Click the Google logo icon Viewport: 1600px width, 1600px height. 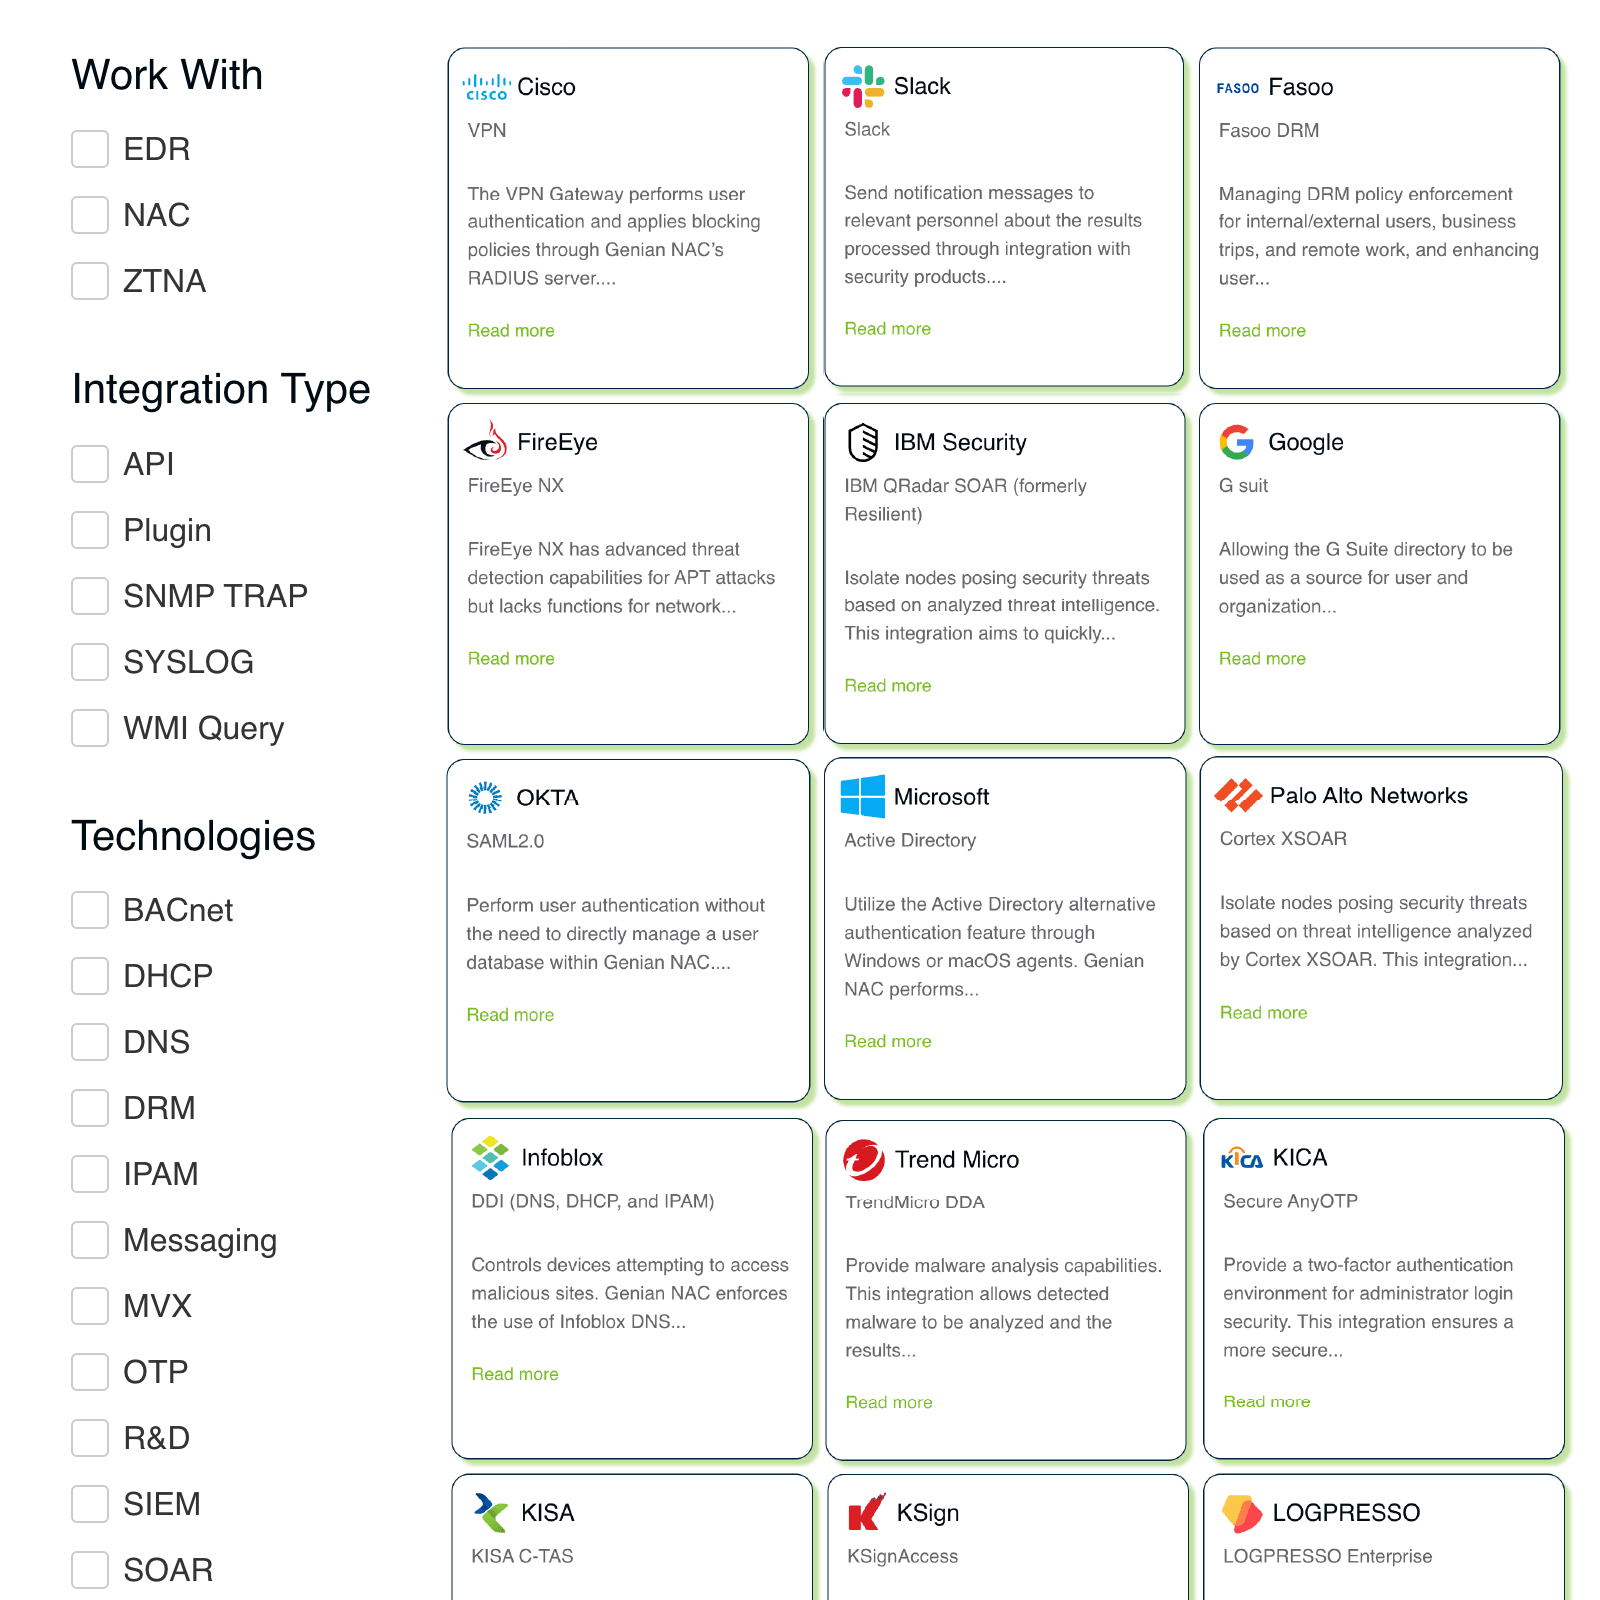[x=1237, y=442]
